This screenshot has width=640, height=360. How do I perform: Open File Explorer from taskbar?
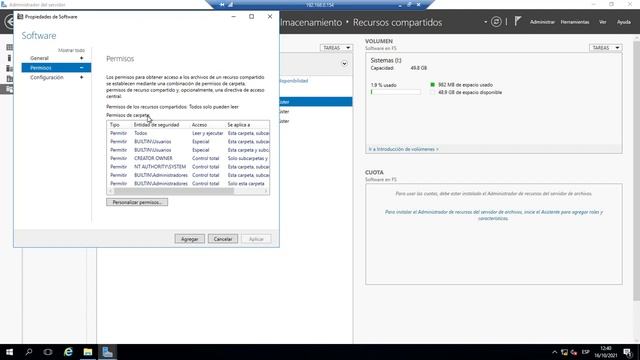coord(88,352)
